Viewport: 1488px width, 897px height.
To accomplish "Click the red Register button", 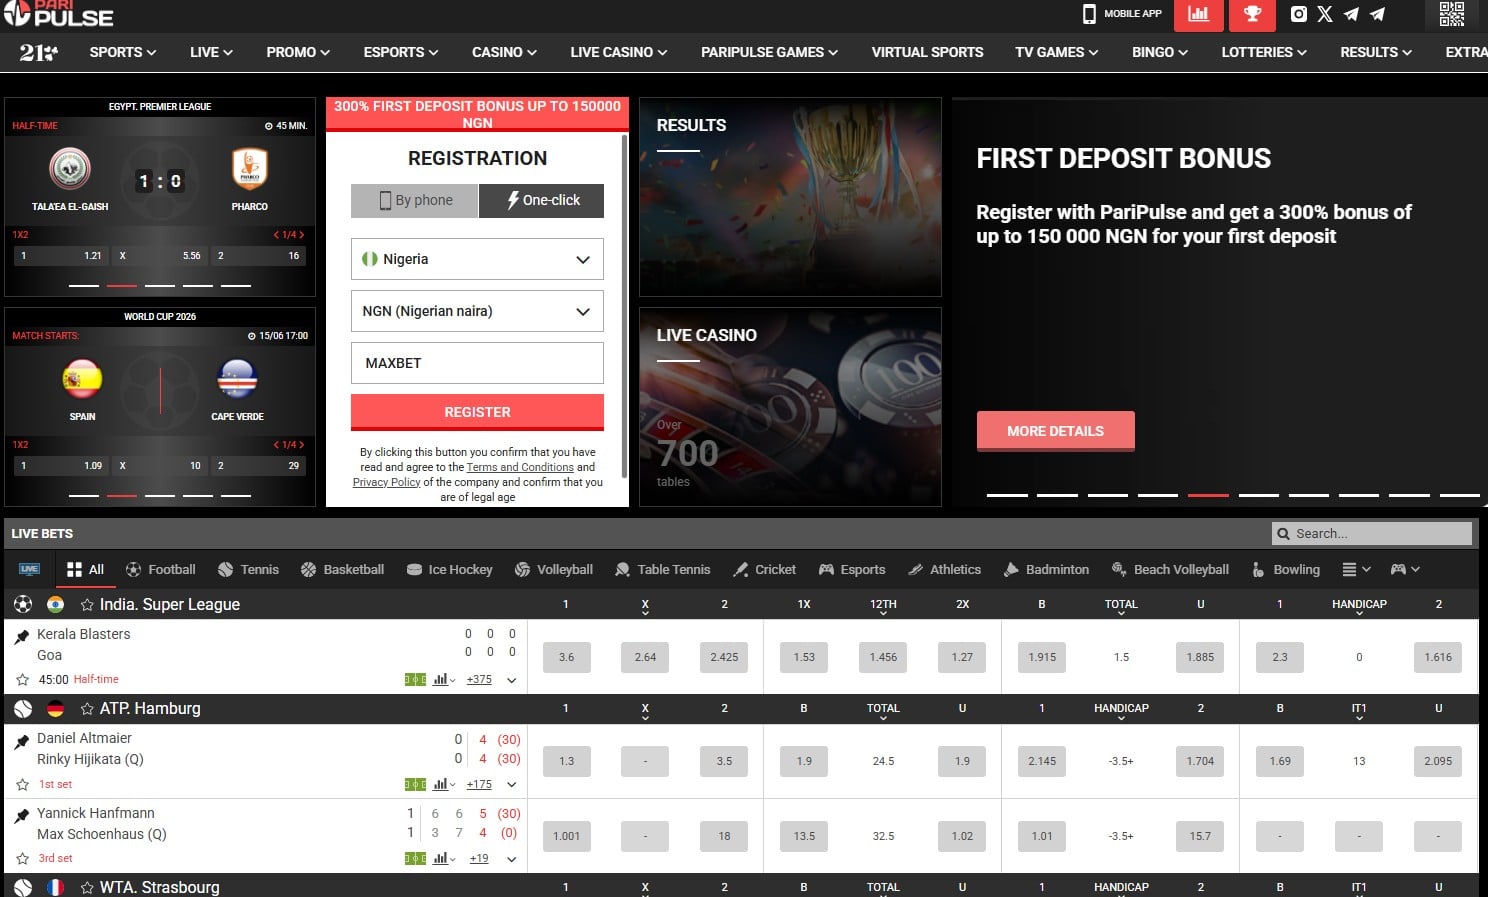I will [477, 412].
